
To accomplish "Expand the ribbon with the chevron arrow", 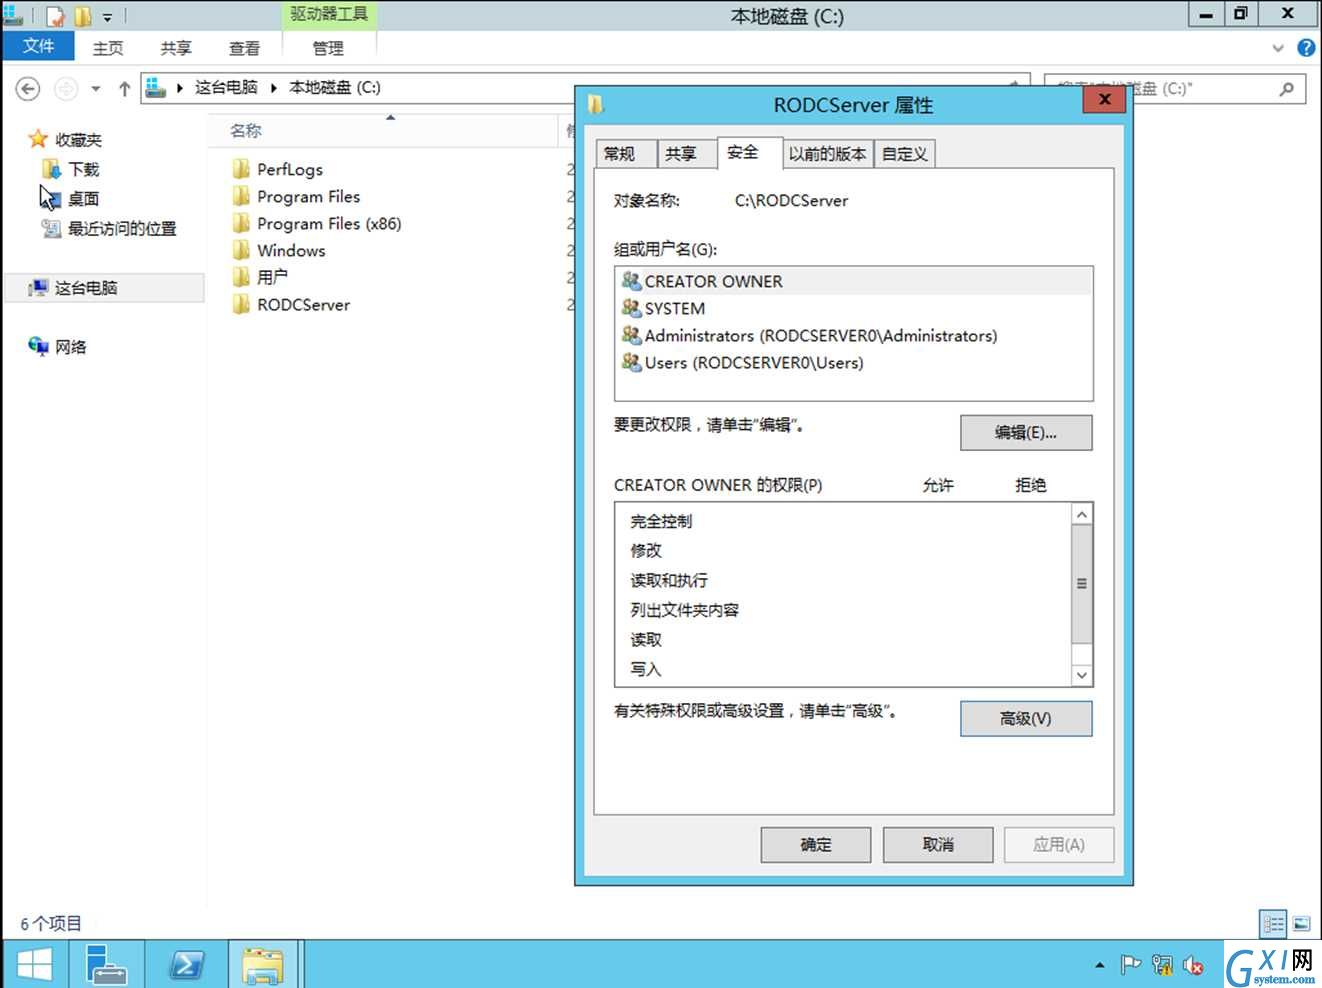I will [x=1278, y=48].
